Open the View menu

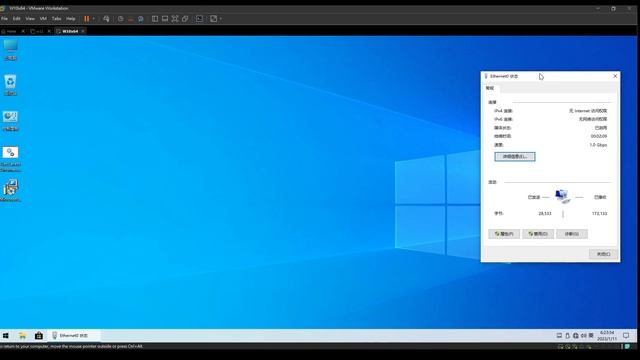tap(30, 19)
